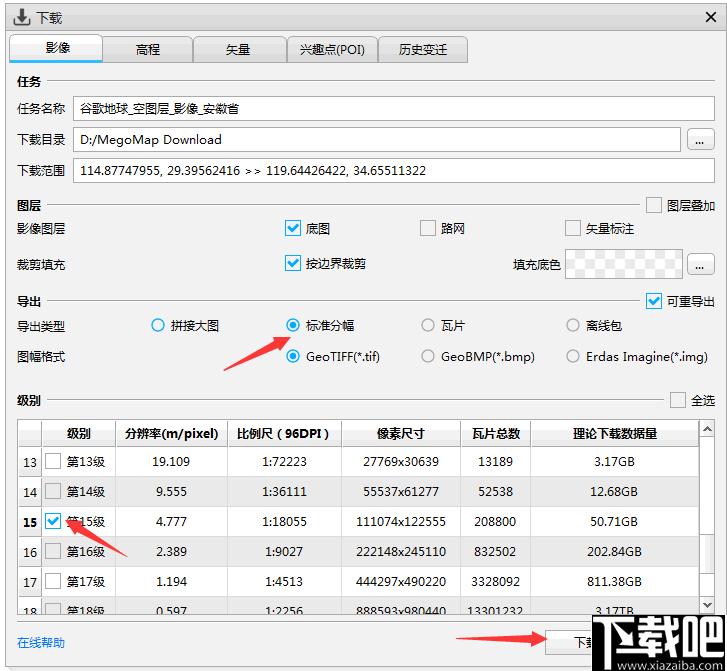
Task: Toggle the 按边界裁剪 checkbox
Action: tap(293, 263)
